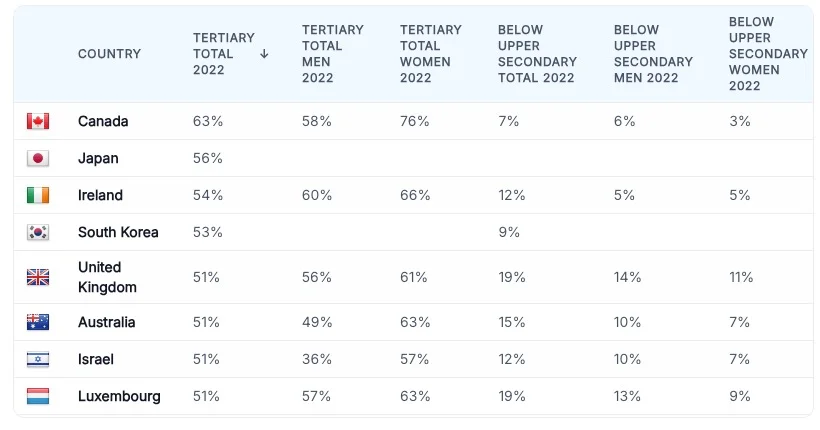This screenshot has width=820, height=430.
Task: Select the United Kingdom country name
Action: tap(107, 277)
